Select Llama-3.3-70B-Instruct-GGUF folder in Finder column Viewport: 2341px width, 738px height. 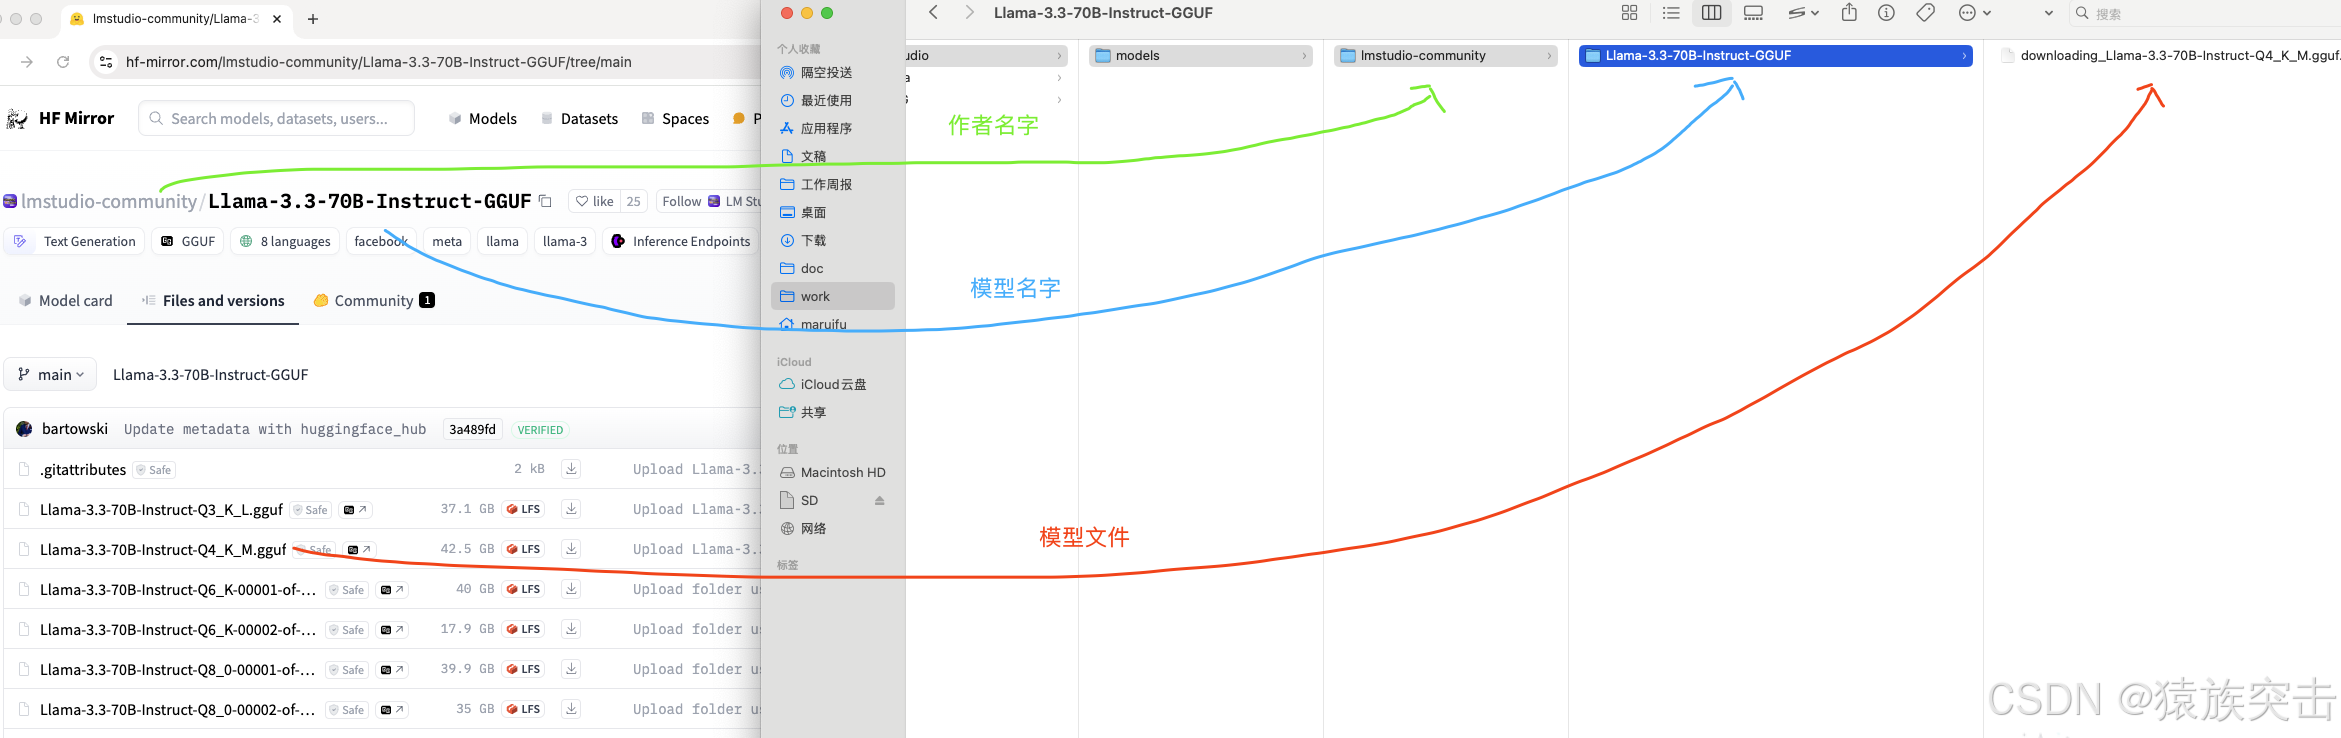coord(1775,56)
